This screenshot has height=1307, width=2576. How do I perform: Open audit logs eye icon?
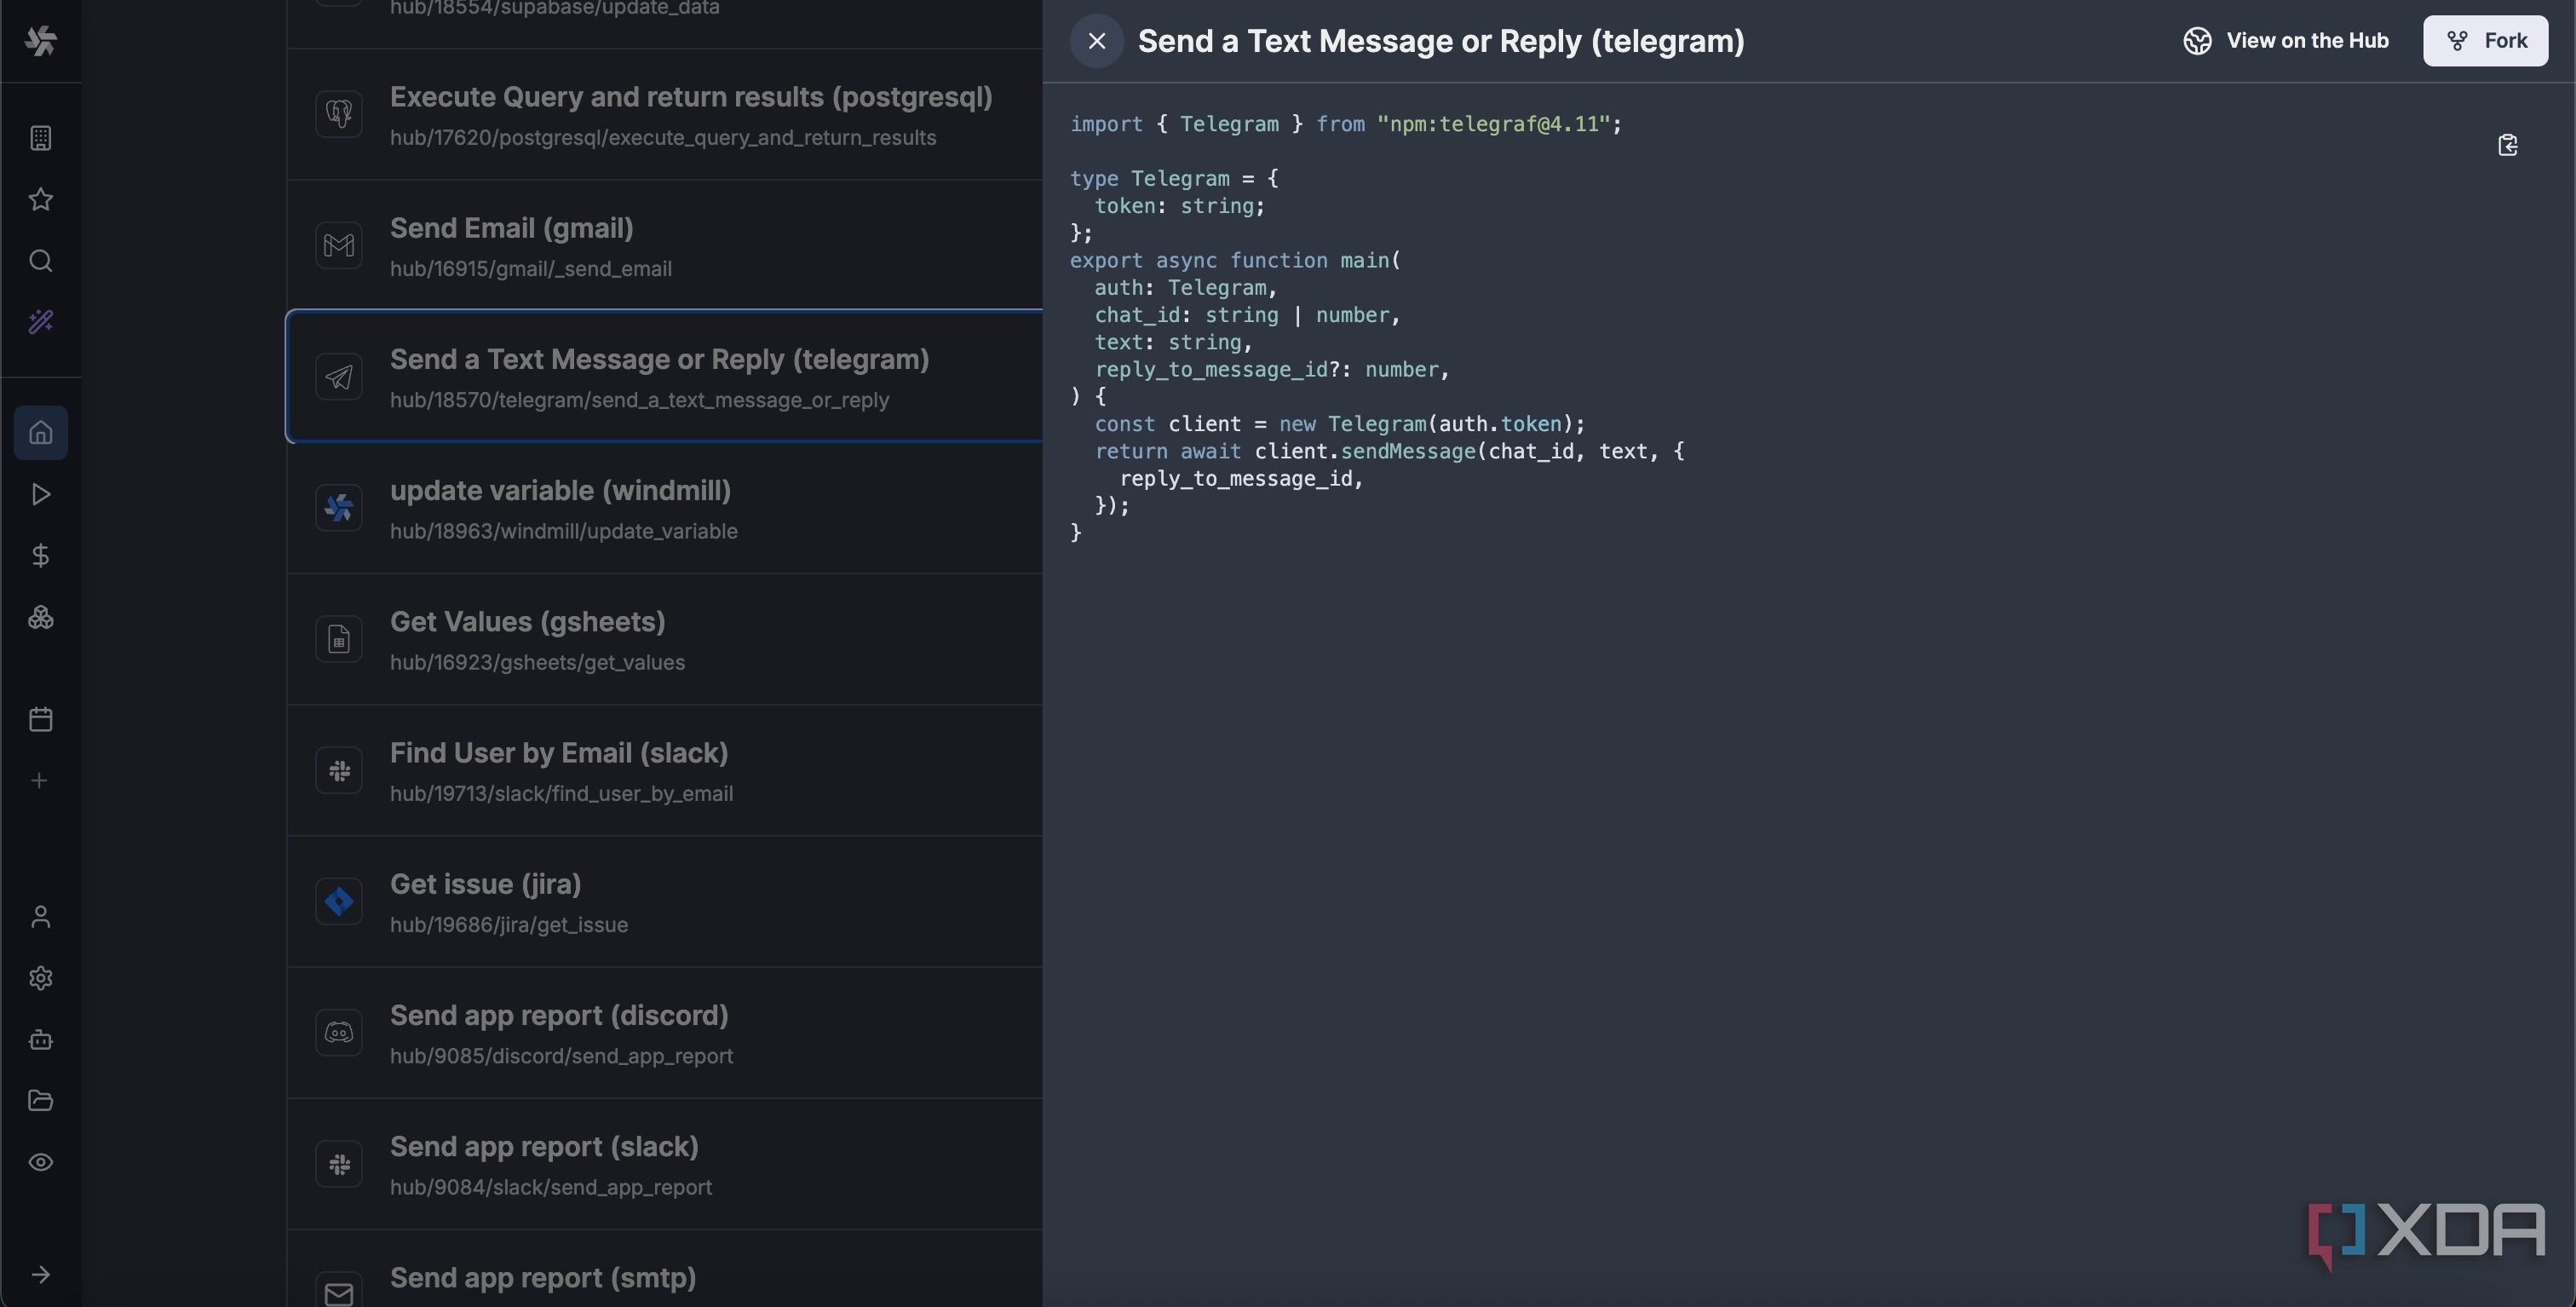tap(41, 1162)
